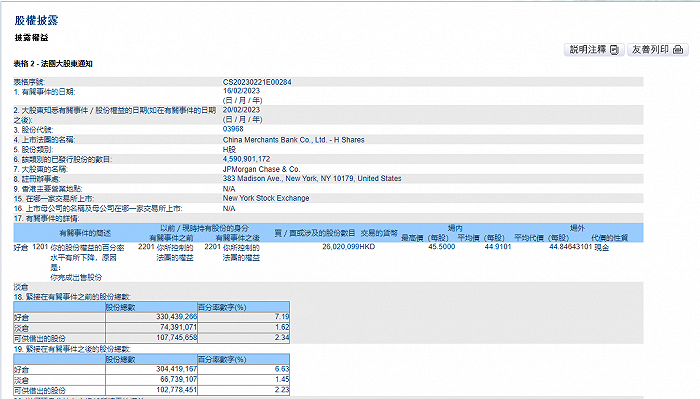Select short position after 66,739,107

pos(179,379)
